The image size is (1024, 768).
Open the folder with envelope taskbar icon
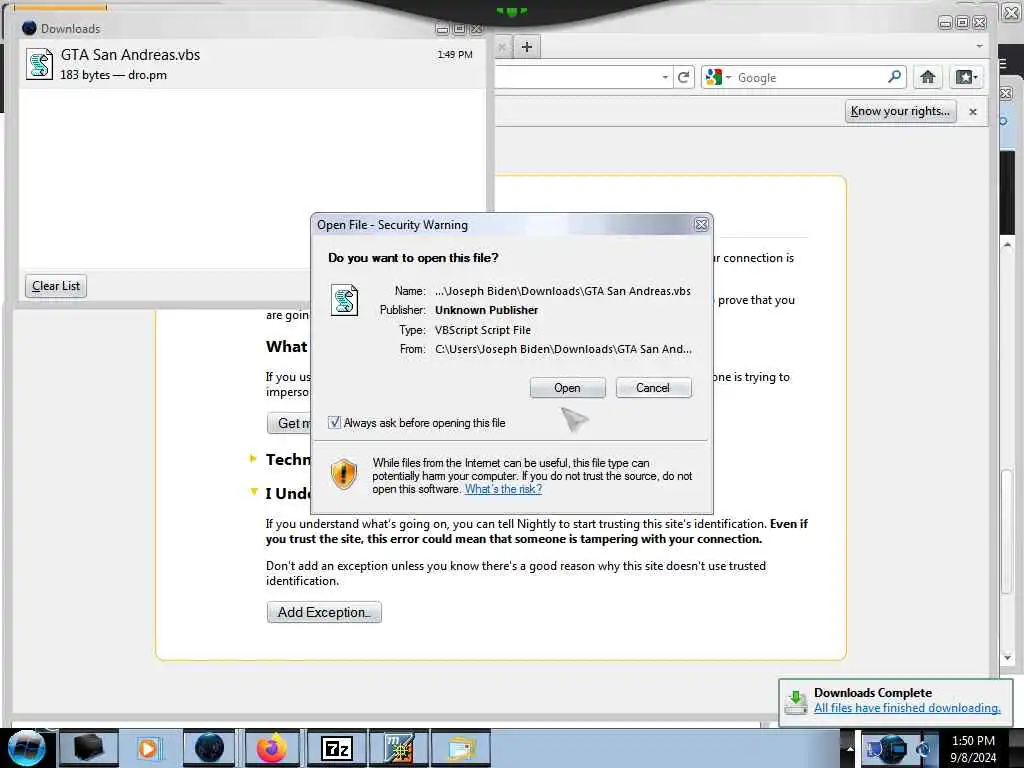[x=461, y=748]
